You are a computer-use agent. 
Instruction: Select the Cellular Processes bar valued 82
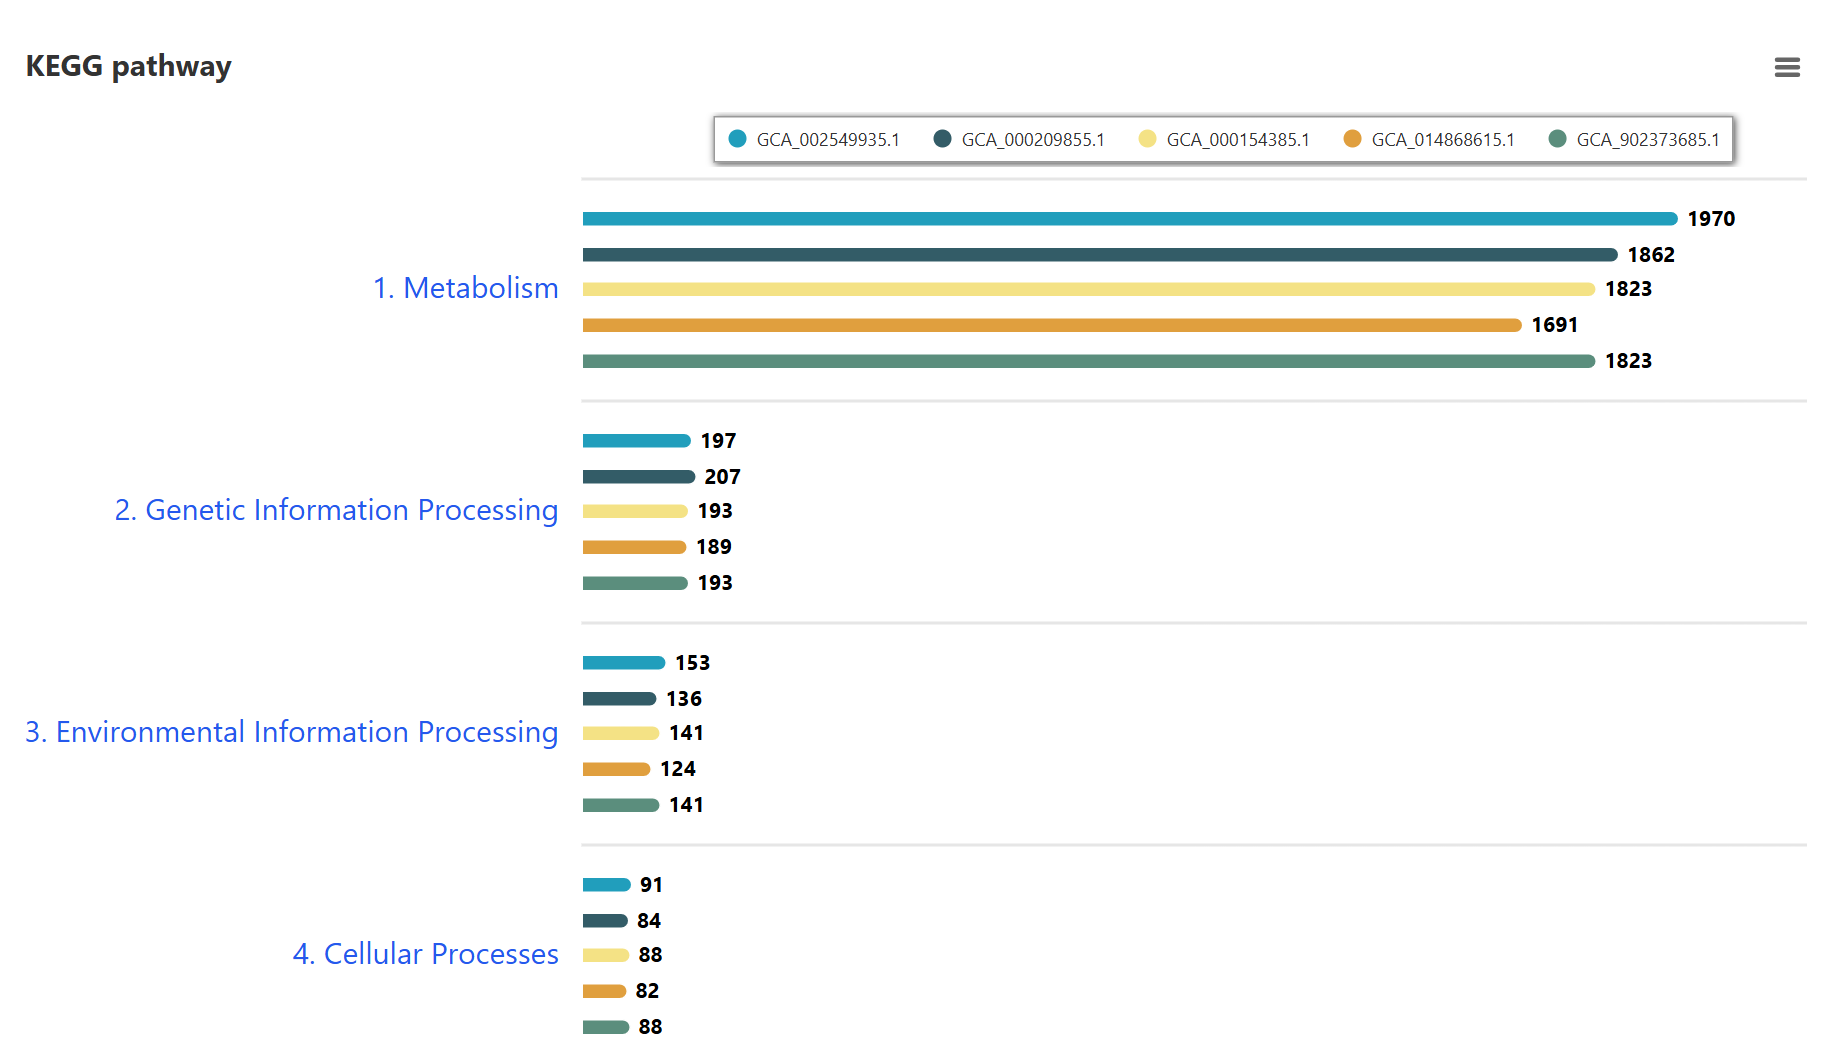[x=604, y=991]
